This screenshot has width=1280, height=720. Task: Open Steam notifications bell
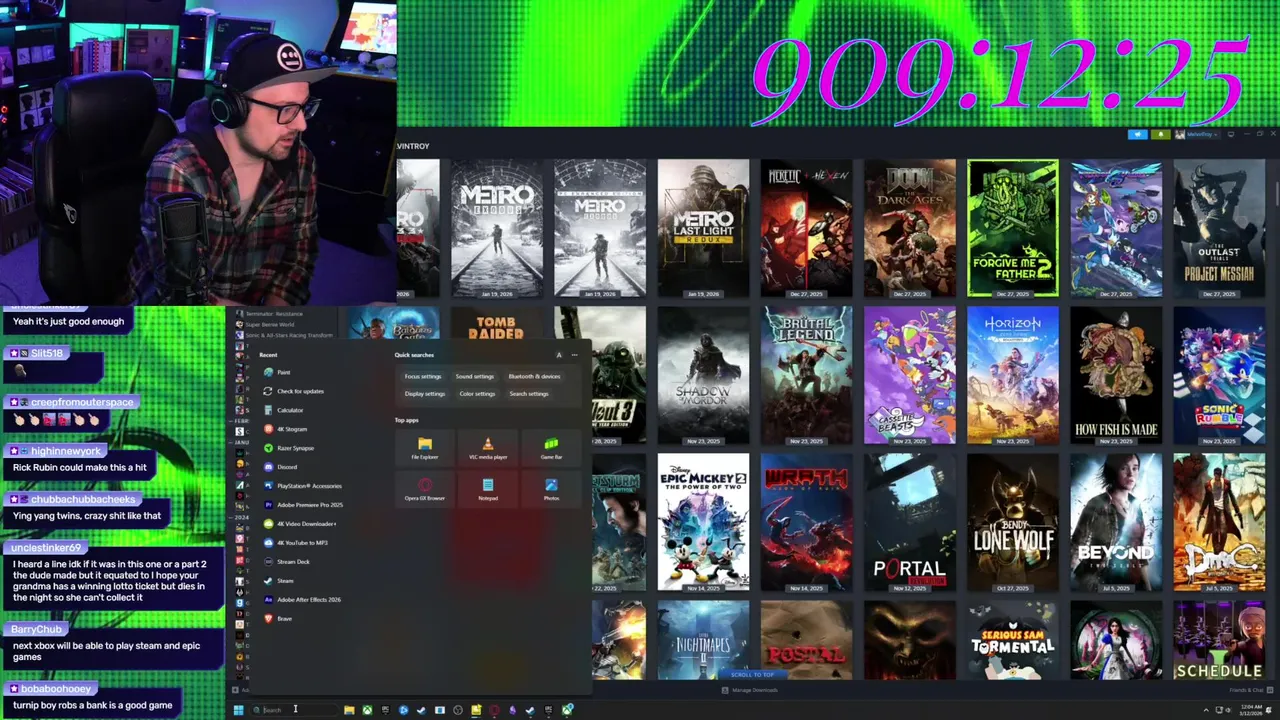click(x=1161, y=134)
